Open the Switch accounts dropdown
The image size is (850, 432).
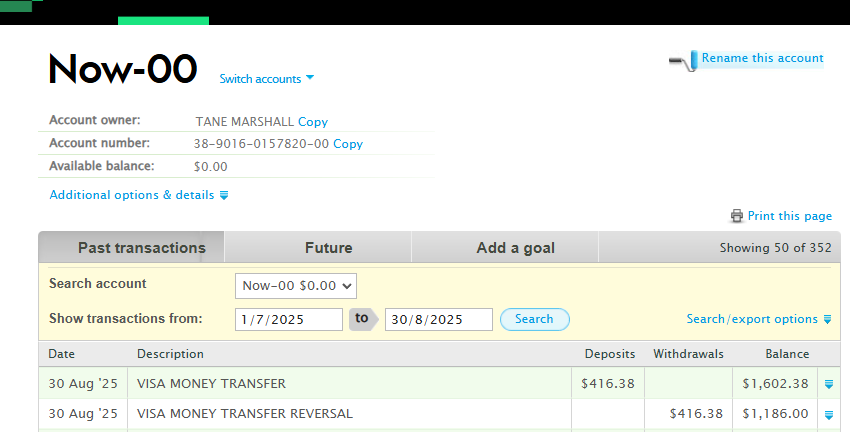266,79
